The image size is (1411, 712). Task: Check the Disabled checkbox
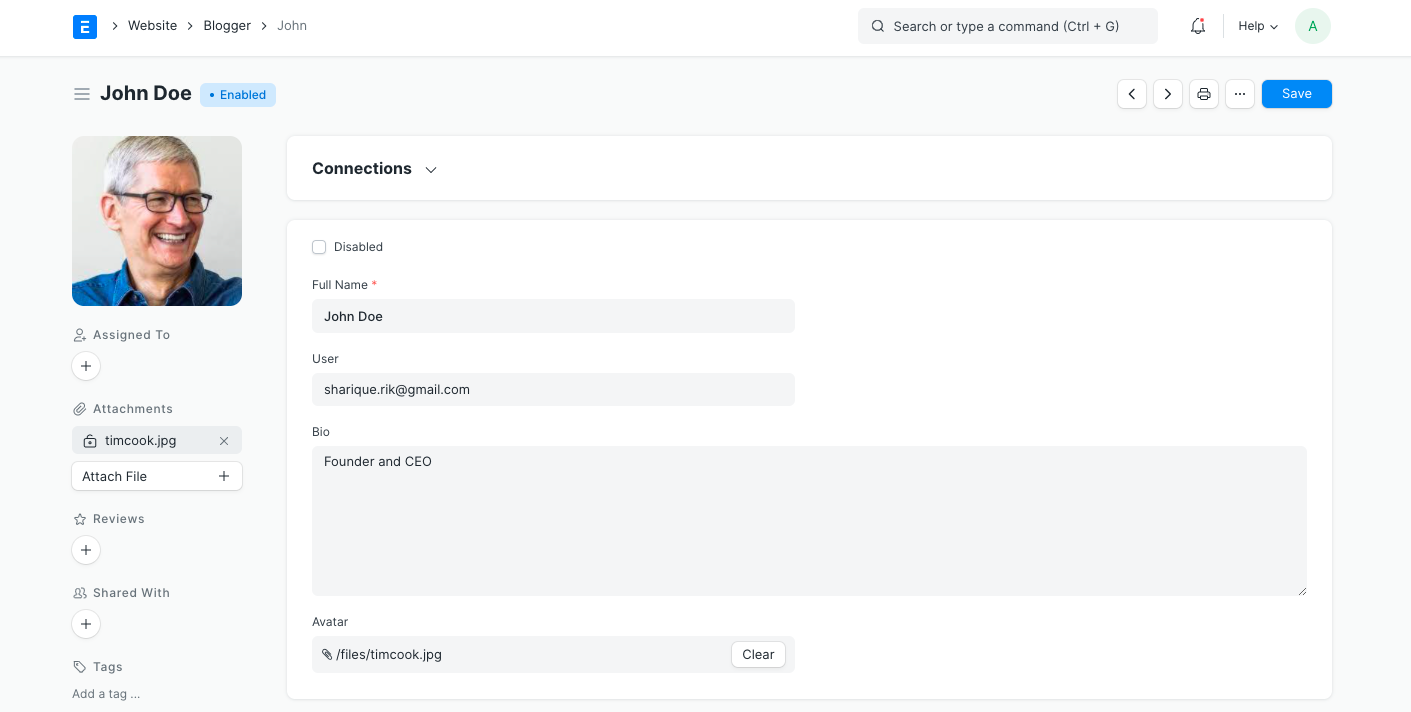click(x=319, y=247)
